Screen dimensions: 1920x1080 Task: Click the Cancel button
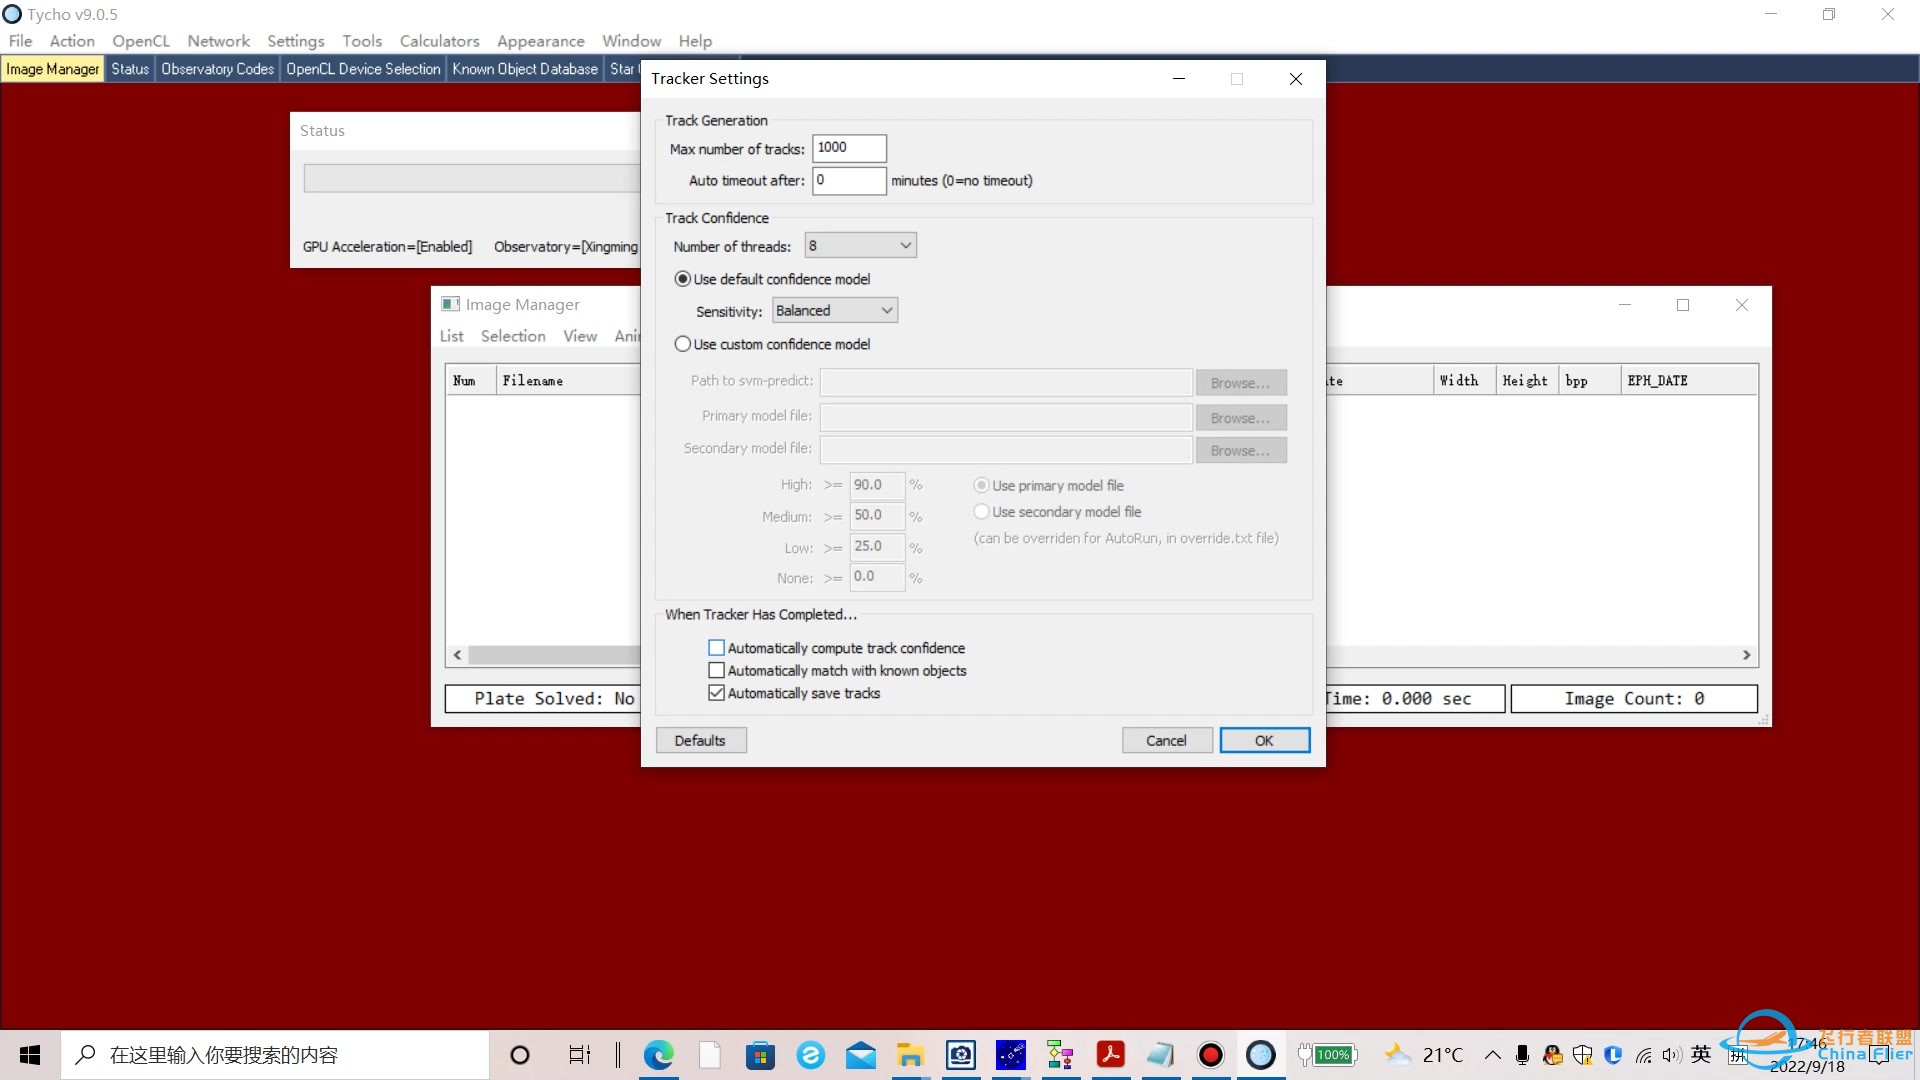[x=1166, y=740]
